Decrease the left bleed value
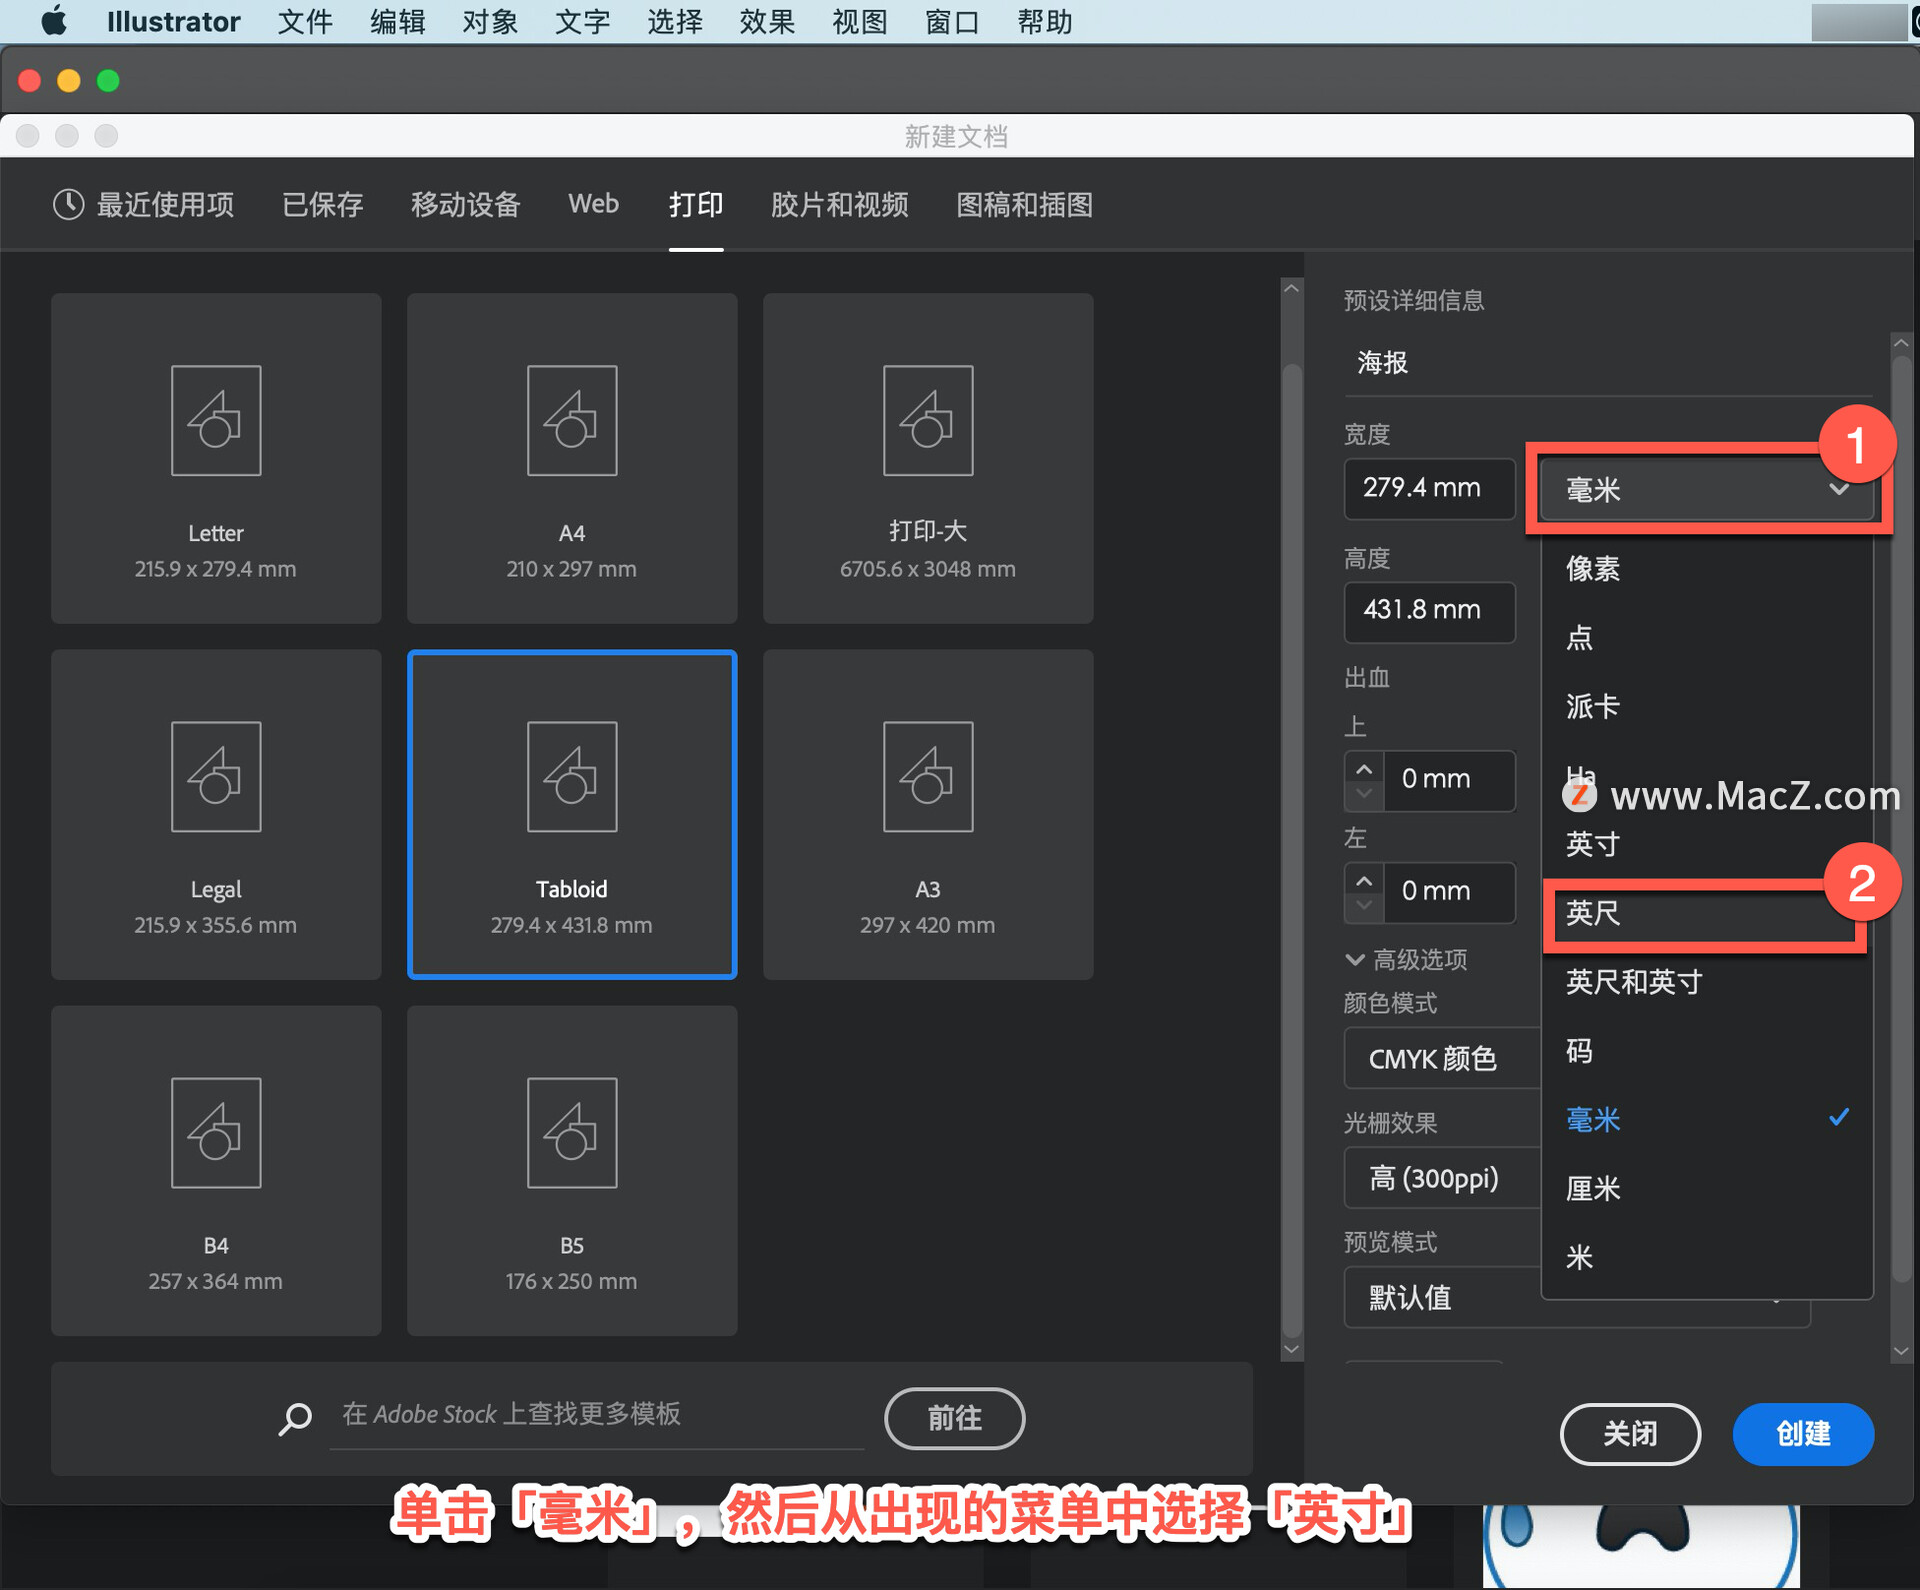The height and width of the screenshot is (1590, 1920). click(1364, 907)
